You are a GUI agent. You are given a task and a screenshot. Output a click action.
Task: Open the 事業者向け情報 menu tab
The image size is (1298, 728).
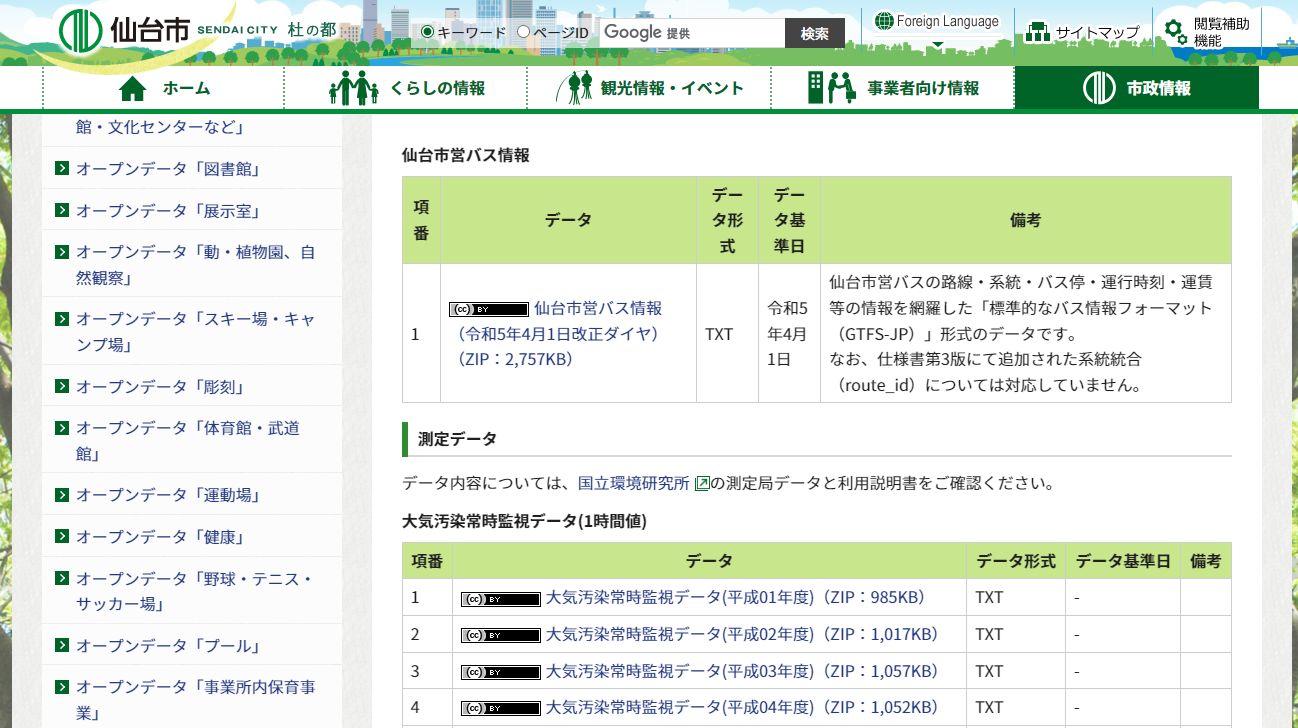coord(893,88)
